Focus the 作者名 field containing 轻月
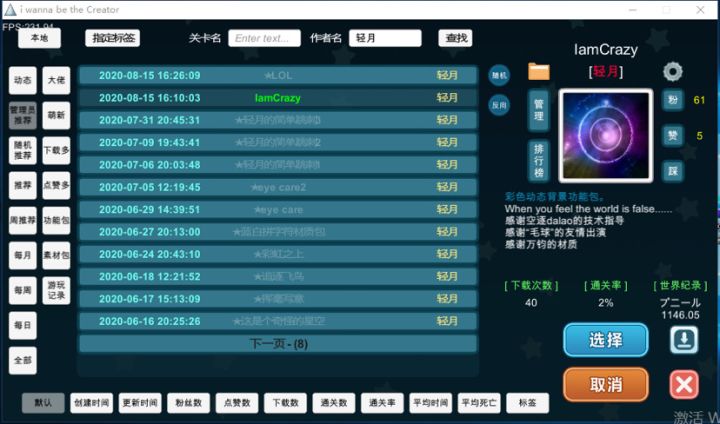 (385, 38)
